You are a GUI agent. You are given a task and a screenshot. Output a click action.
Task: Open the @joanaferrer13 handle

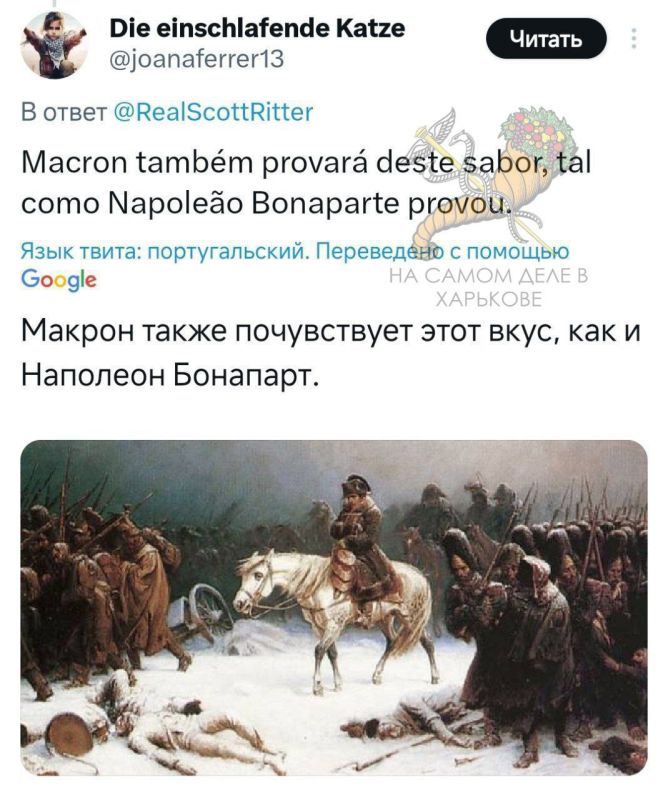pyautogui.click(x=197, y=59)
